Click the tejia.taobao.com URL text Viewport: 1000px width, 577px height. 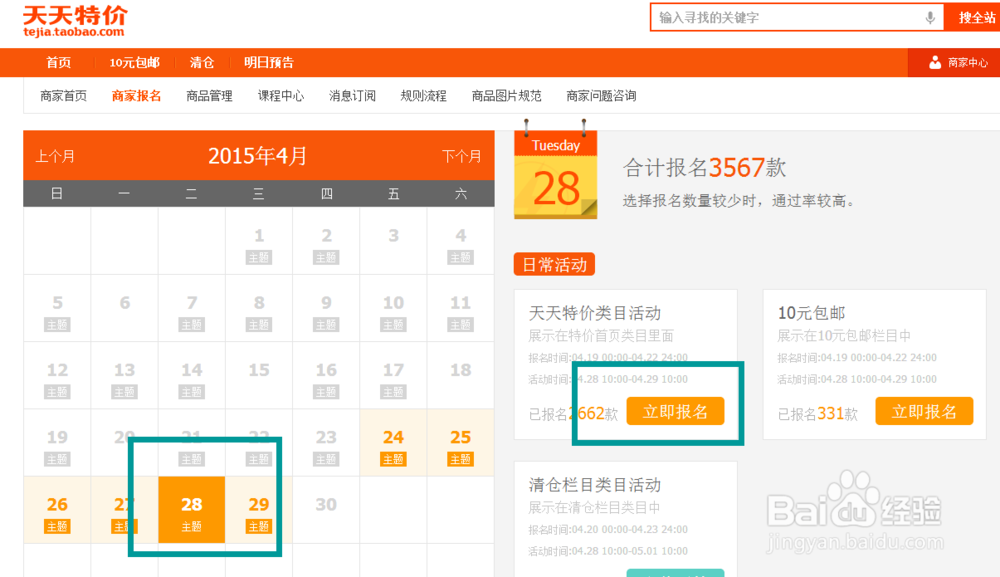pos(73,32)
